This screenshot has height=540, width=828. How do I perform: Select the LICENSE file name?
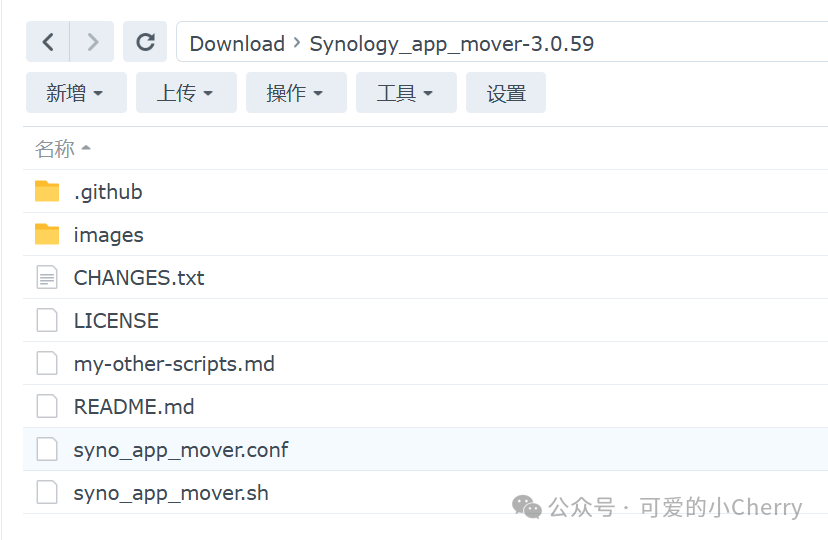click(x=116, y=320)
